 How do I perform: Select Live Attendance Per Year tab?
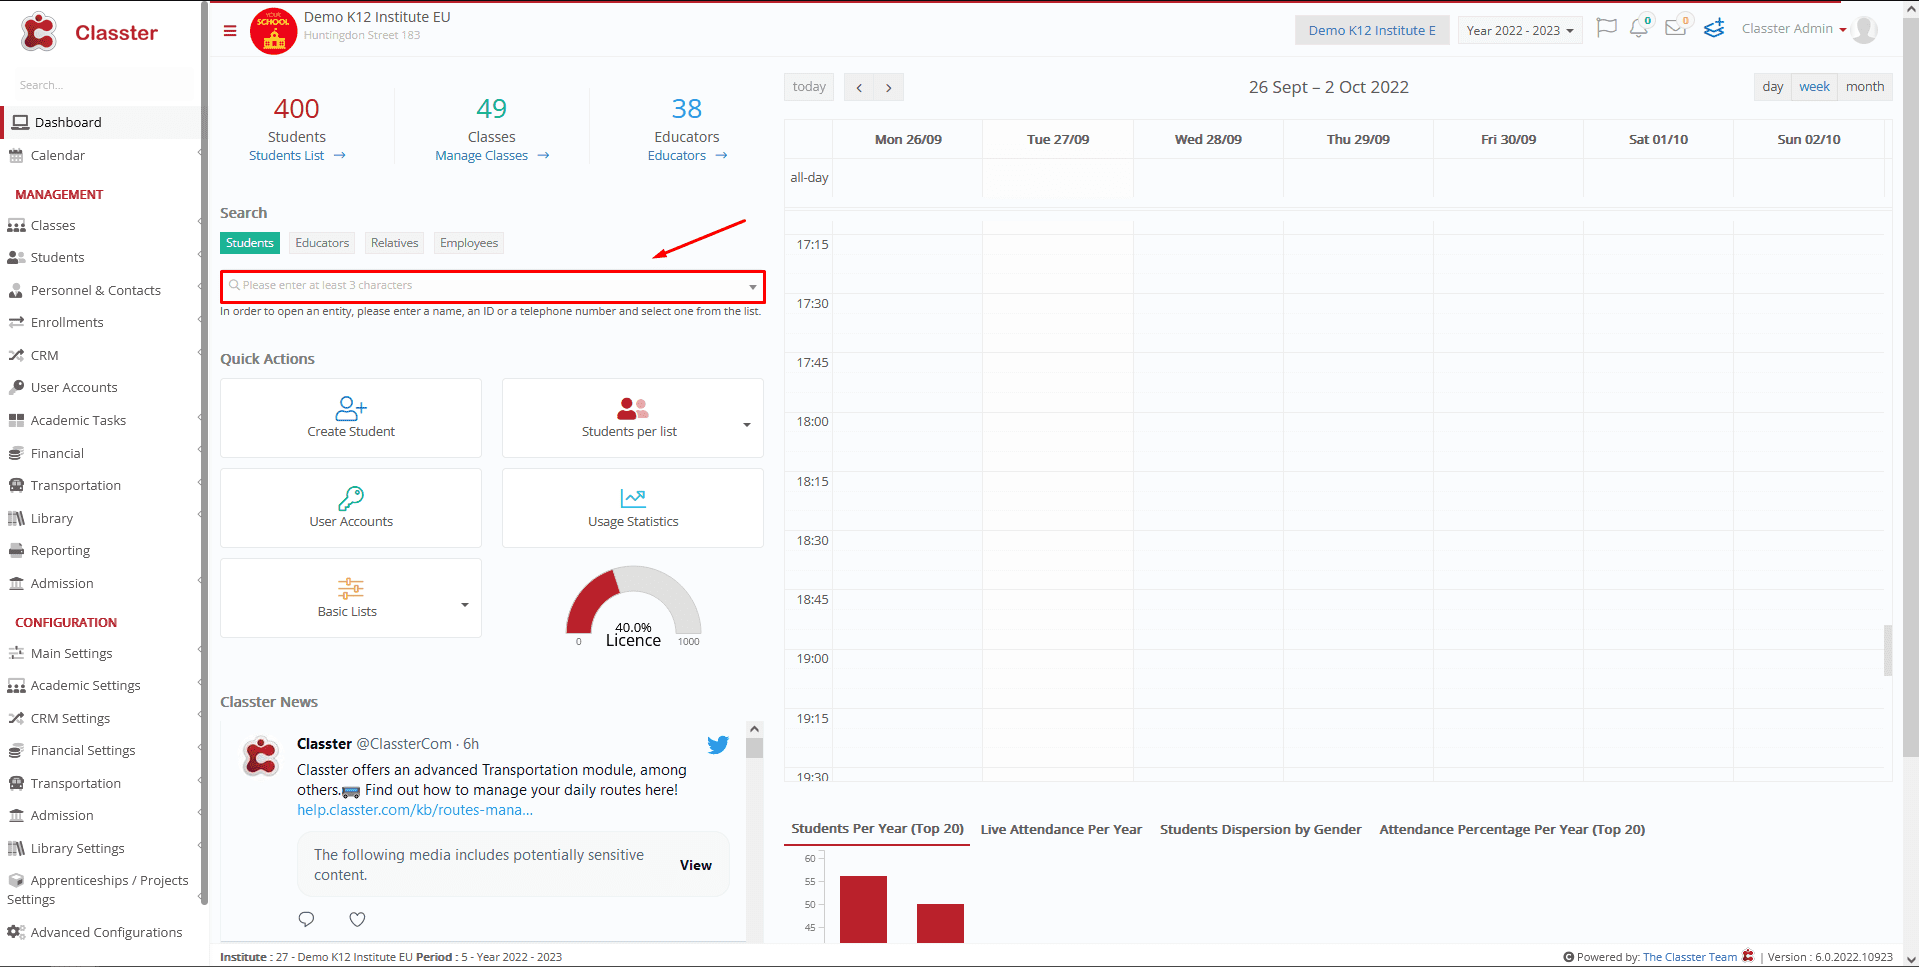1061,829
